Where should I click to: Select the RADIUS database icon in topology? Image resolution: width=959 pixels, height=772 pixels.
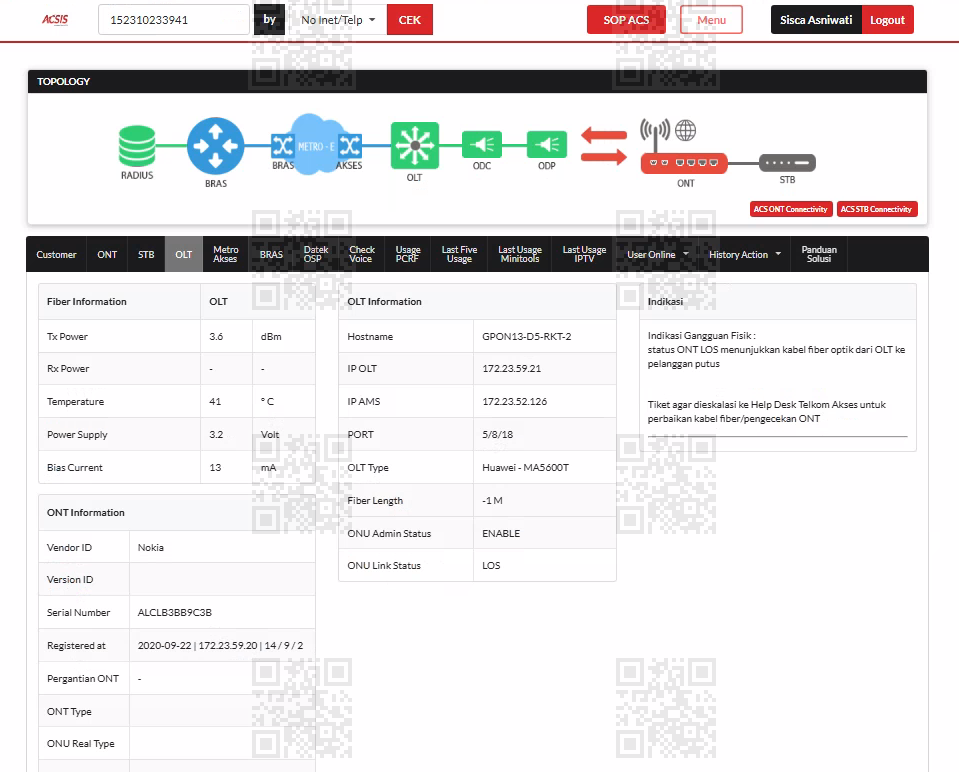(137, 146)
